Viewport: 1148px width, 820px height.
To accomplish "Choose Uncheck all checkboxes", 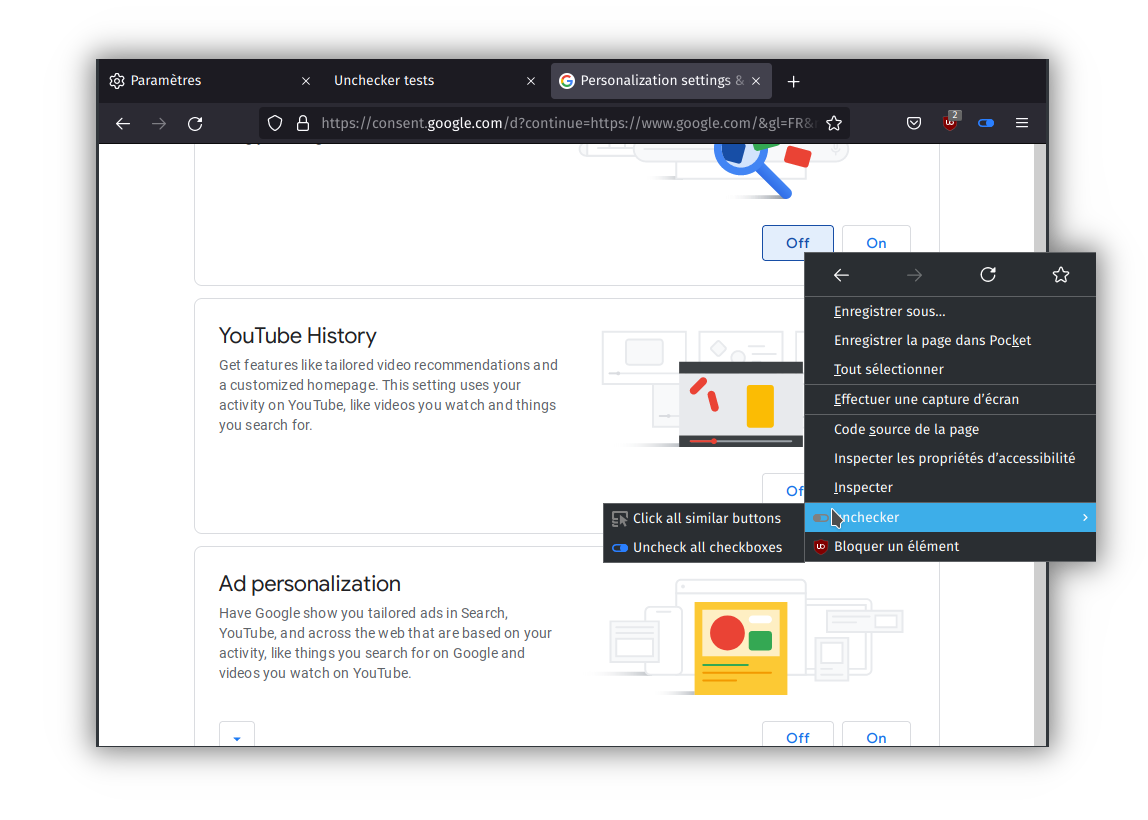I will coord(704,548).
